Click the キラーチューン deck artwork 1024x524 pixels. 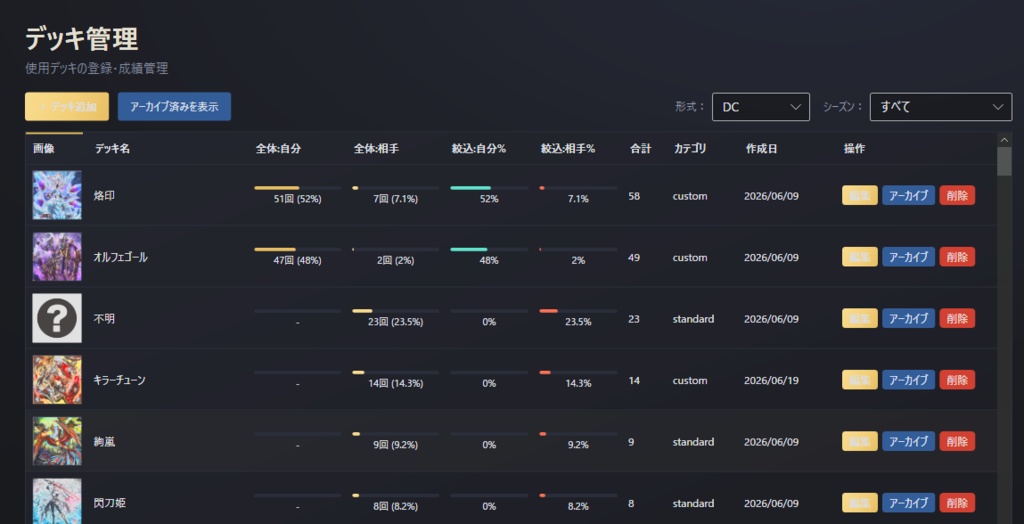(57, 380)
